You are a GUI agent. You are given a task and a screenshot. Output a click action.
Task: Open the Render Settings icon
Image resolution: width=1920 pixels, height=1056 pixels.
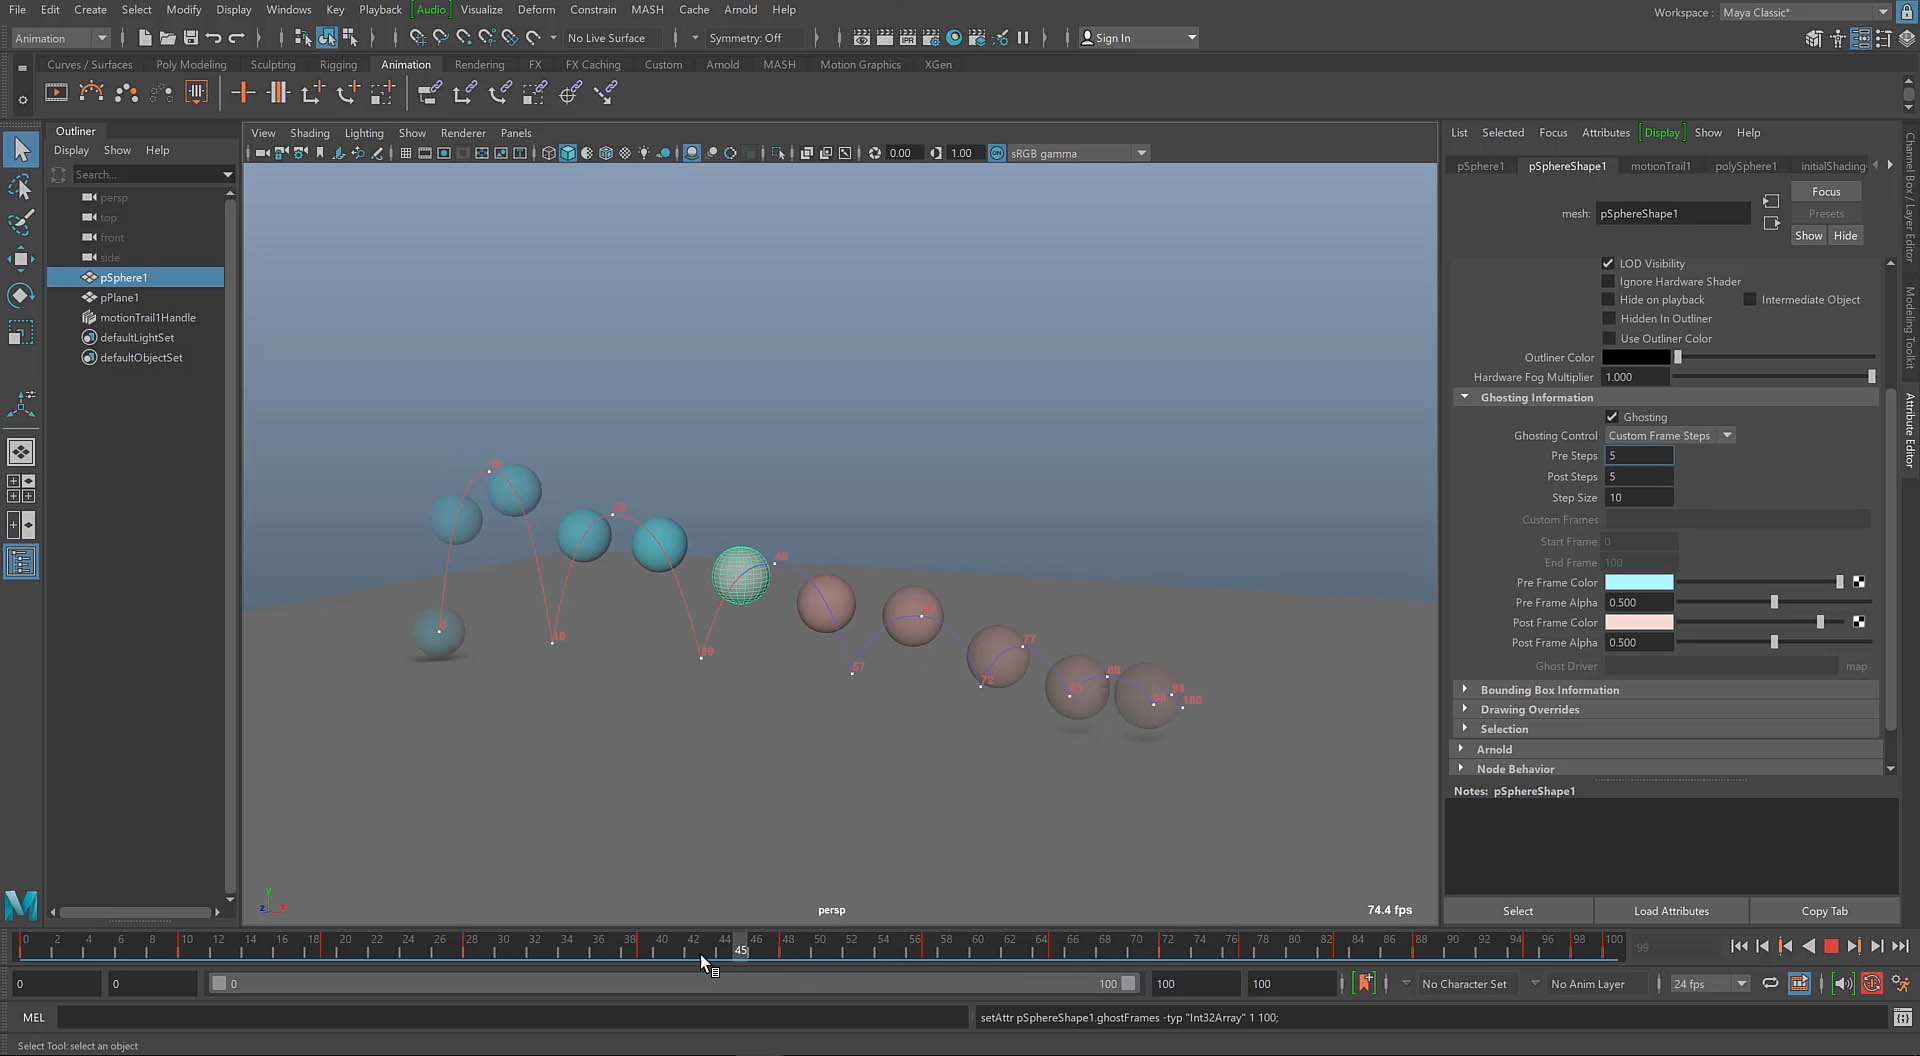click(x=931, y=38)
